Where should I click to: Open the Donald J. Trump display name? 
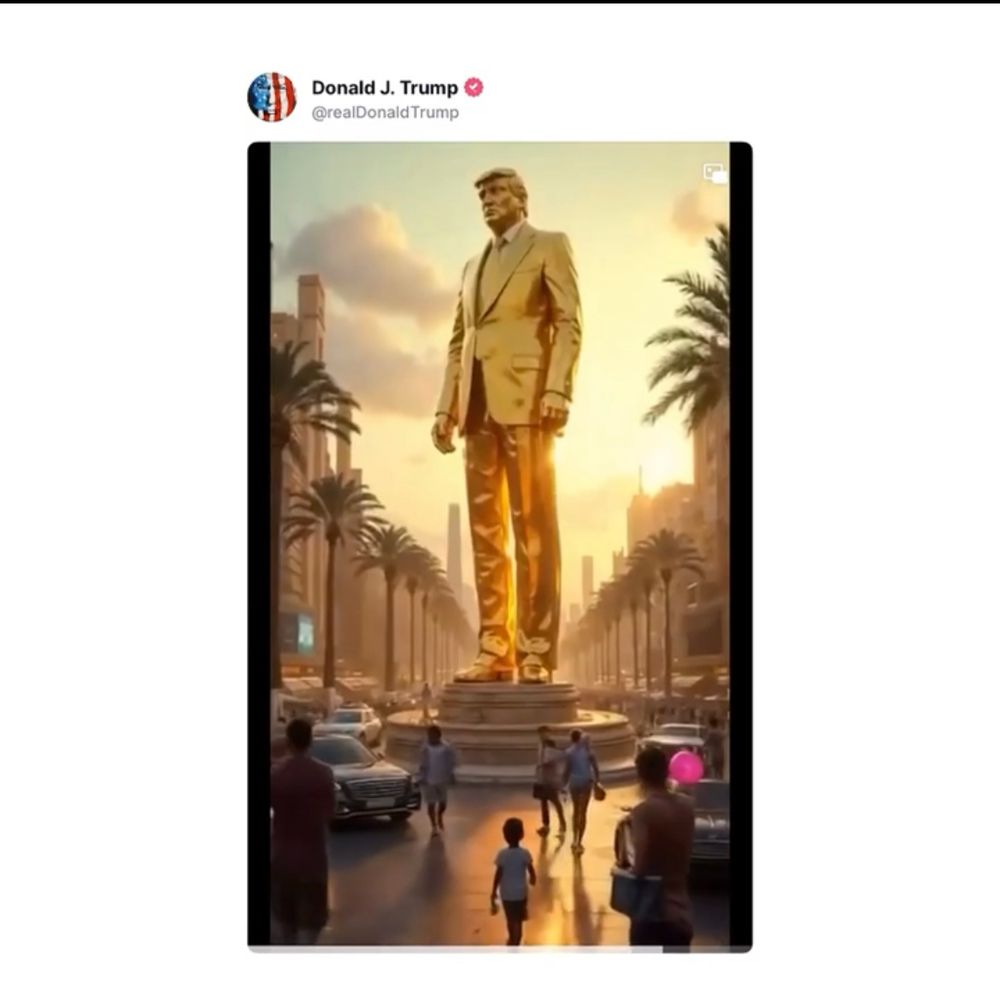(x=385, y=87)
